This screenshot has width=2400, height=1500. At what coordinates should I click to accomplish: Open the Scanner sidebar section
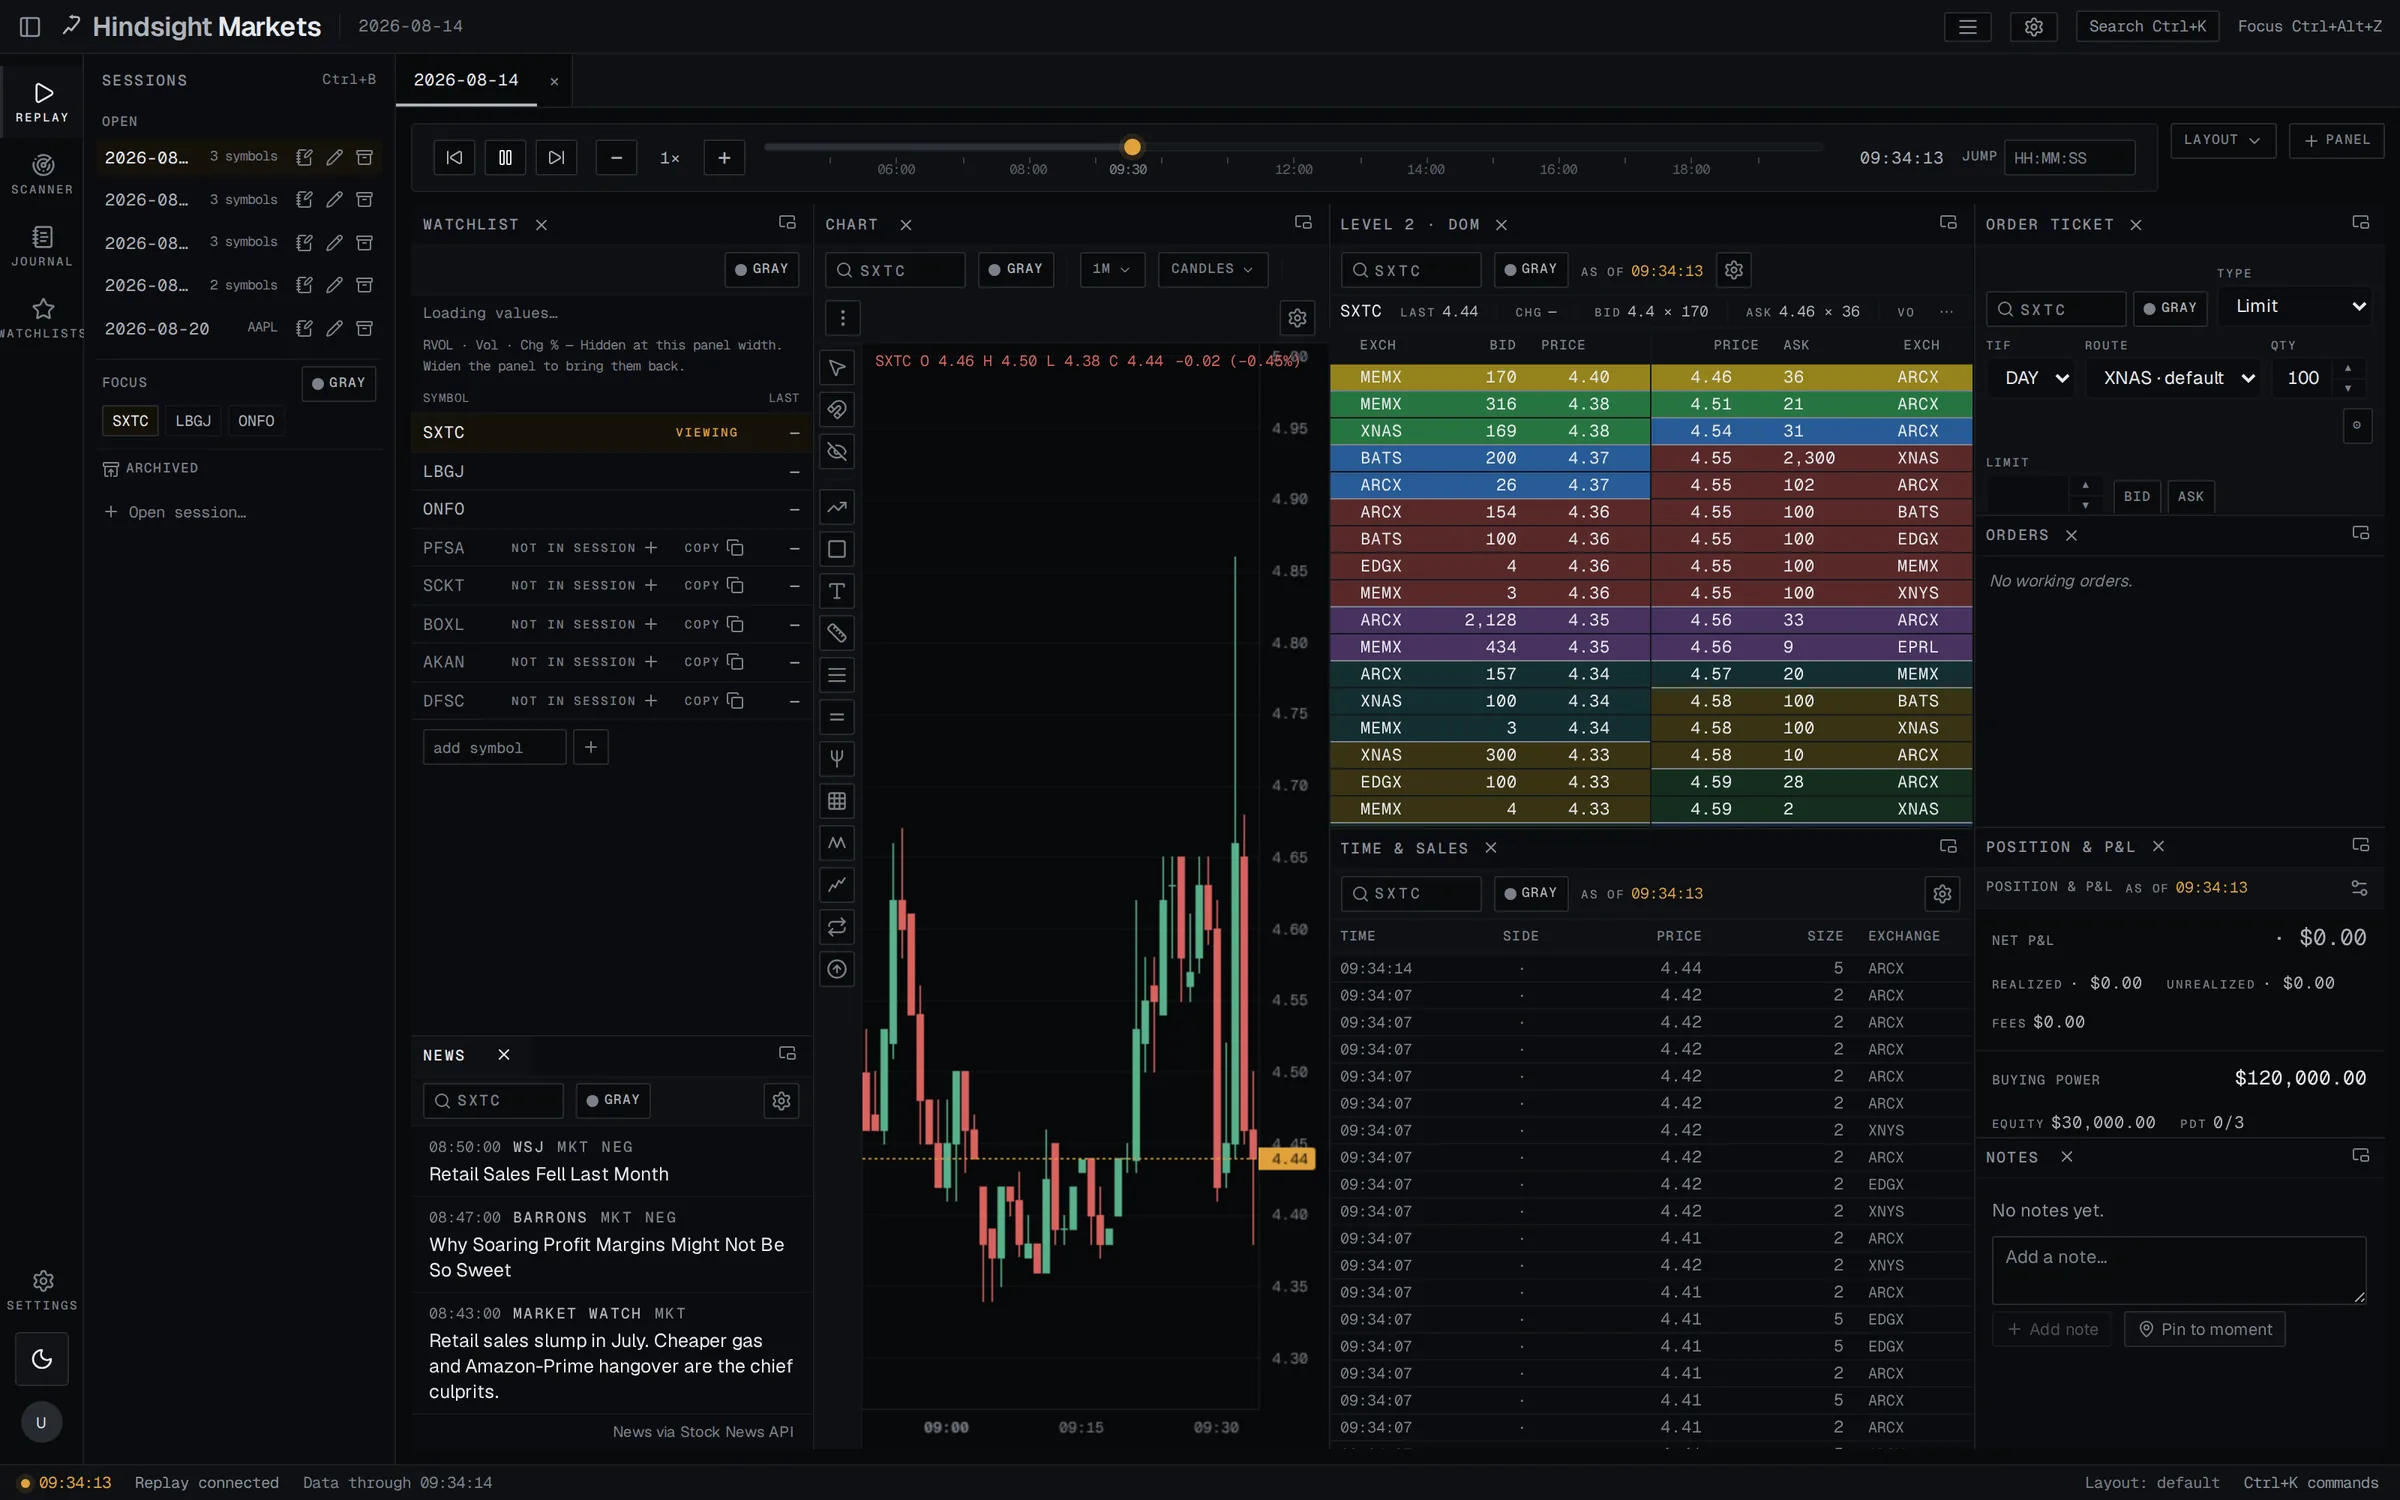(42, 174)
